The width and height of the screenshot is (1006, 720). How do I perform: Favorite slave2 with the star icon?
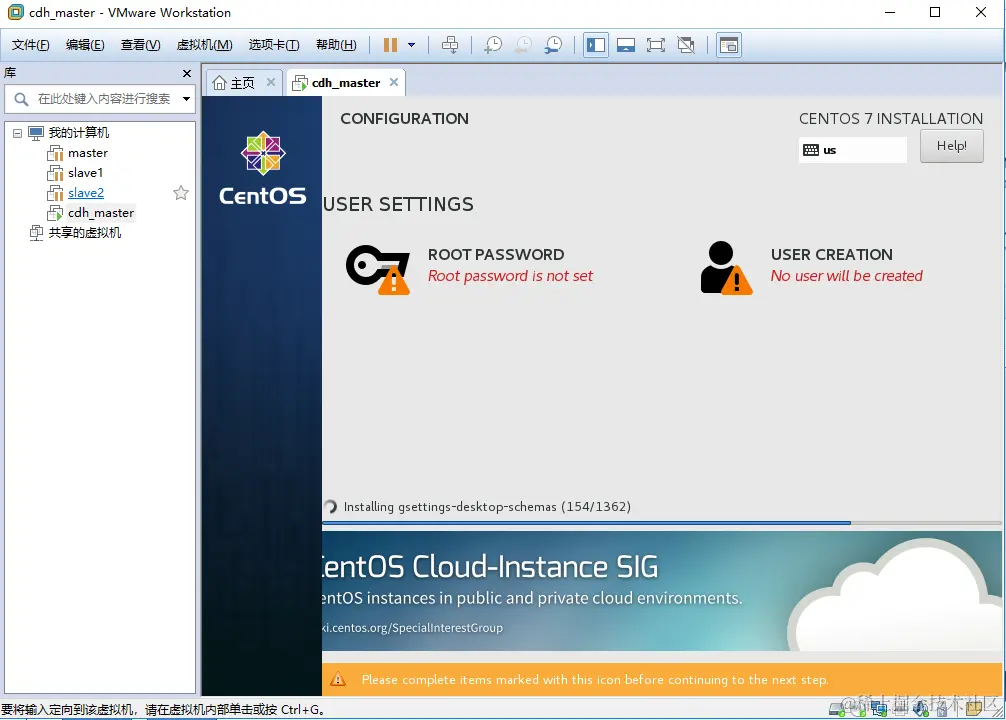[x=181, y=193]
